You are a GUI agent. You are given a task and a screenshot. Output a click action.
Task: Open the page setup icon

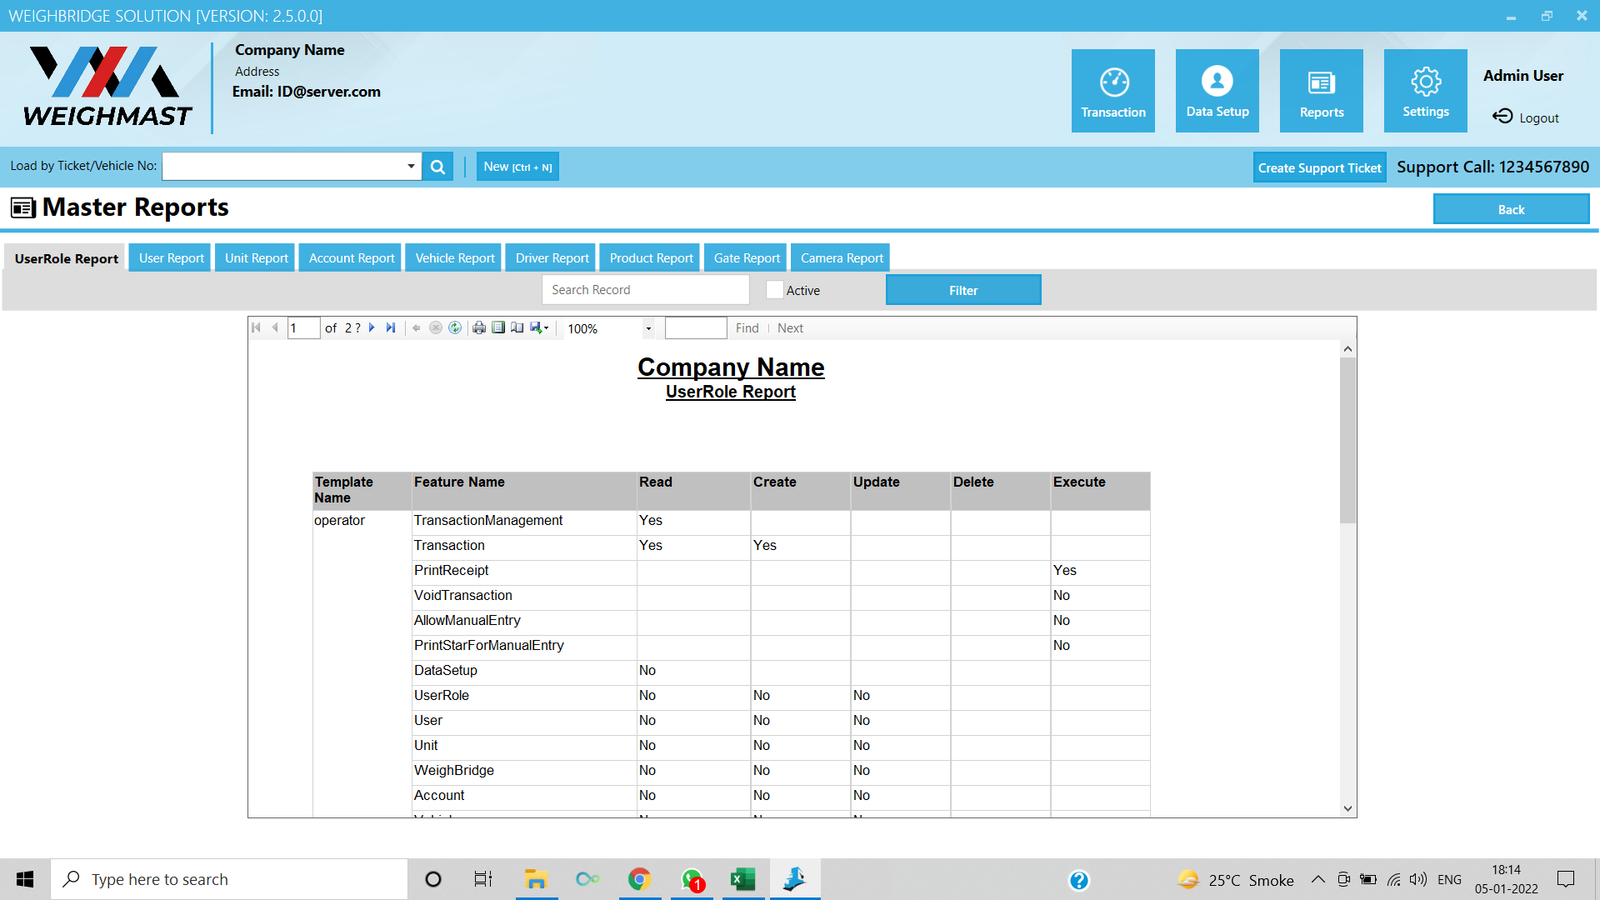coord(517,328)
